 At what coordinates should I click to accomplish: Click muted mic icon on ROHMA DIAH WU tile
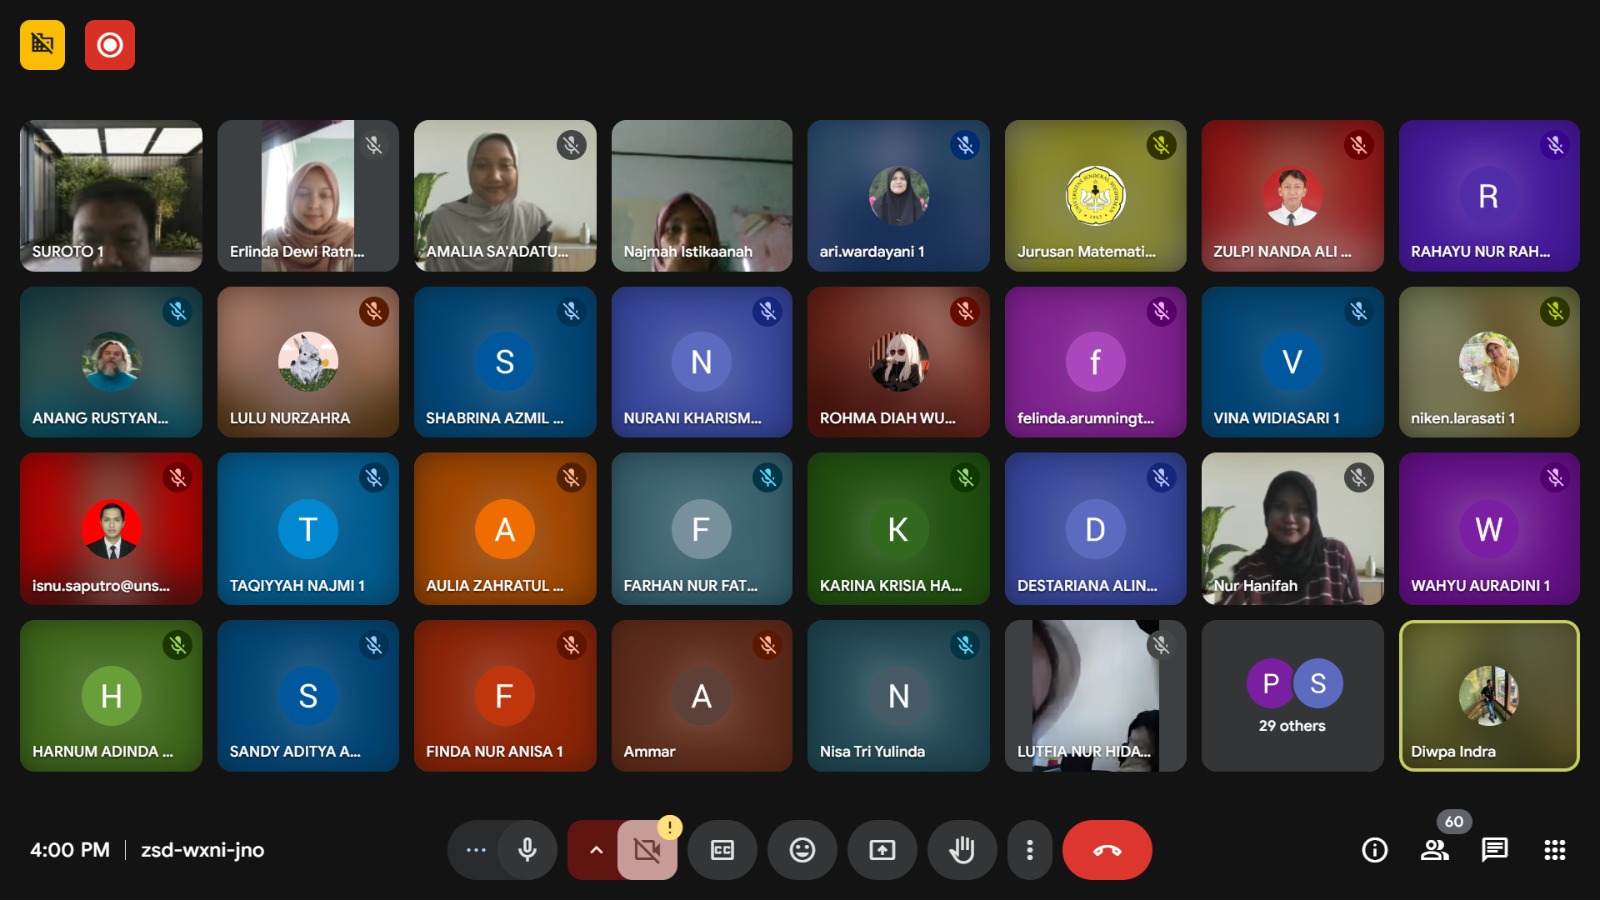(x=965, y=311)
